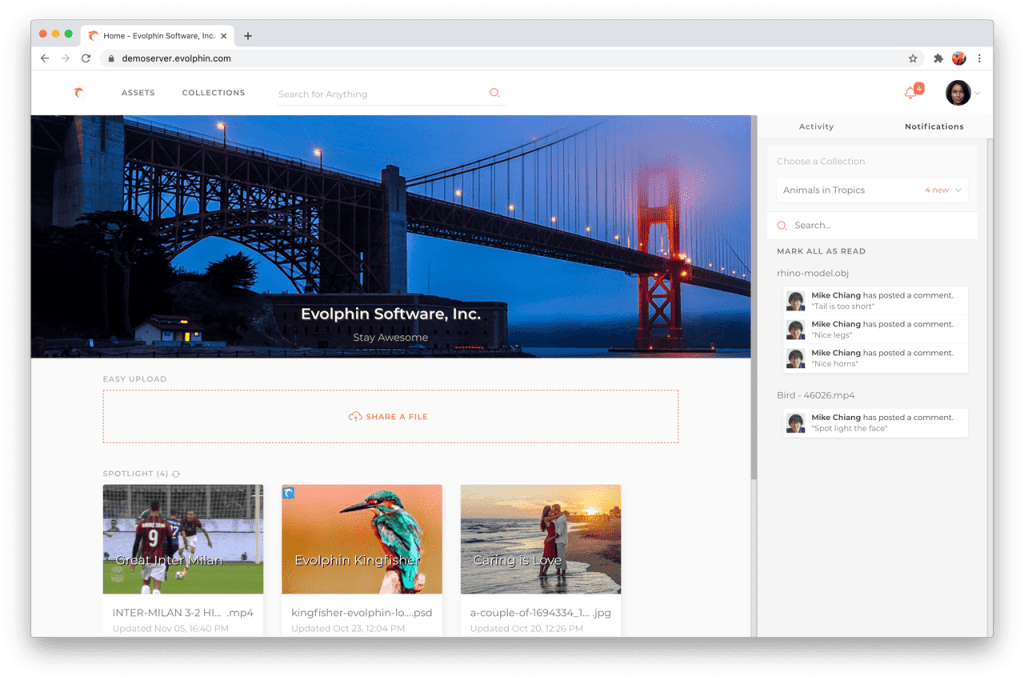This screenshot has height=680, width=1024.
Task: Open the 'Evolphin Kingfisher' thumbnail
Action: click(x=362, y=539)
